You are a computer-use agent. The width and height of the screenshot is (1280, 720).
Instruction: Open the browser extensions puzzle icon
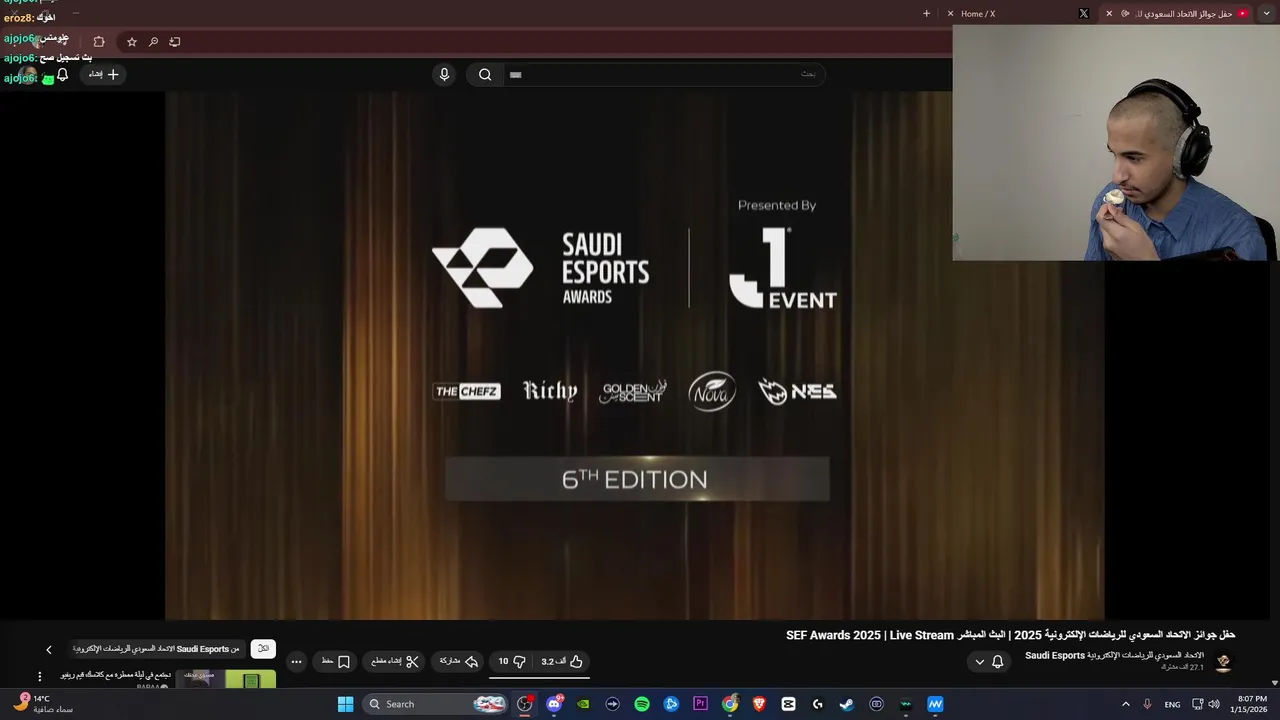(98, 41)
